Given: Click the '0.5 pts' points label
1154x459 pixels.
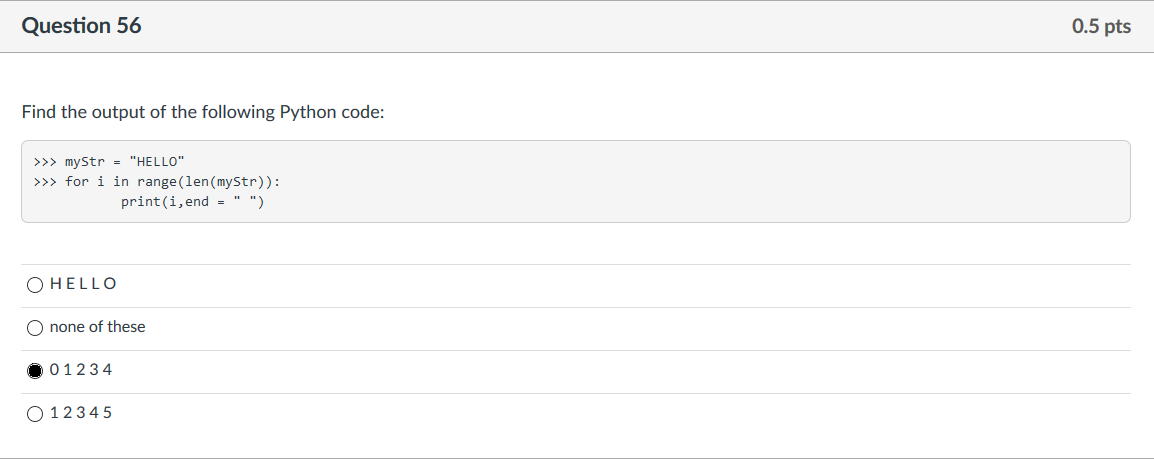Looking at the screenshot, I should pos(1101,26).
